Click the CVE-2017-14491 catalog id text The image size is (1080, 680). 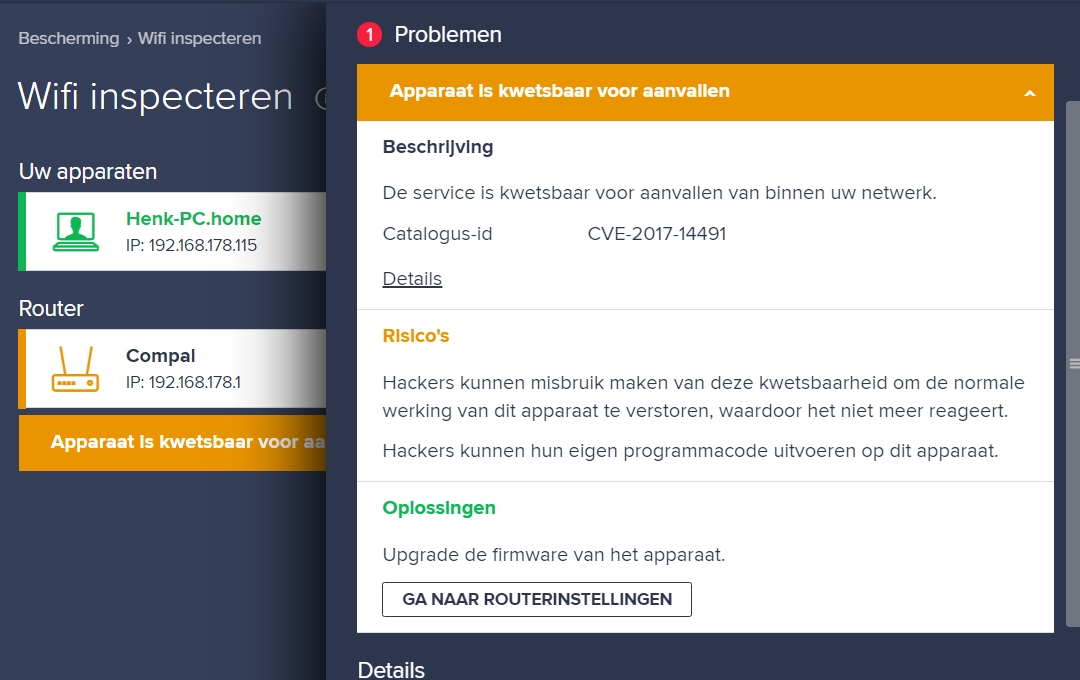656,234
